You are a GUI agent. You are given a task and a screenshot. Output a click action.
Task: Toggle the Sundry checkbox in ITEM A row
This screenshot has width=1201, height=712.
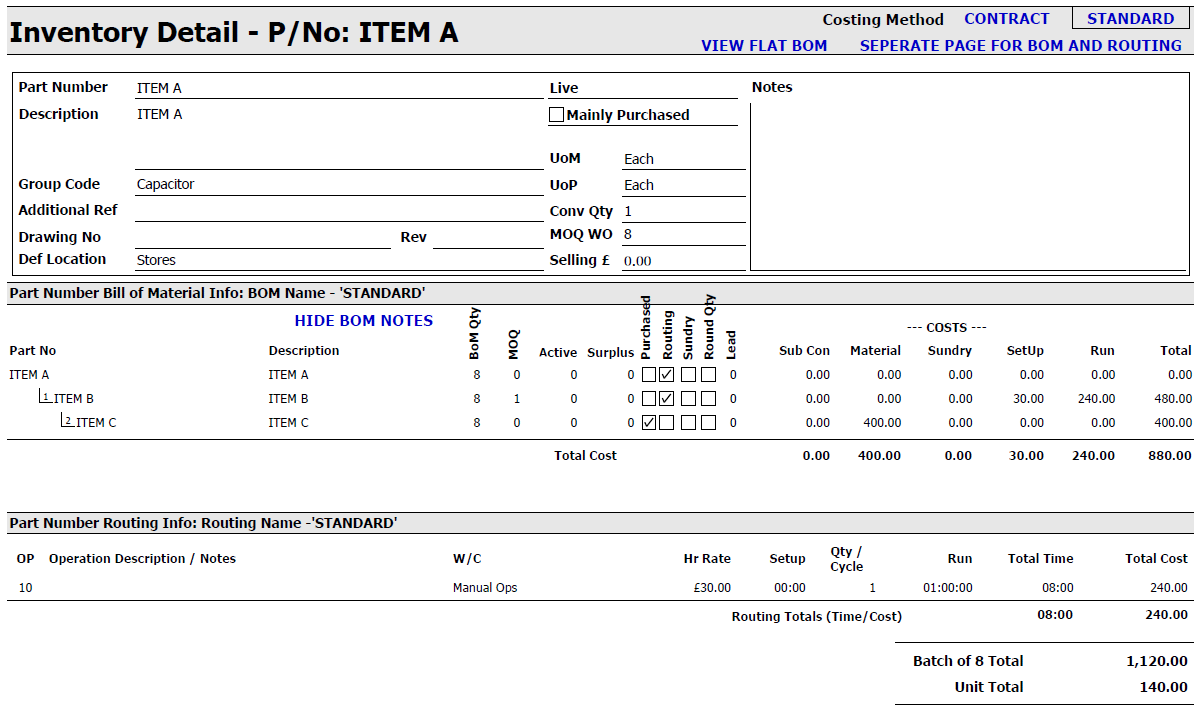coord(688,375)
